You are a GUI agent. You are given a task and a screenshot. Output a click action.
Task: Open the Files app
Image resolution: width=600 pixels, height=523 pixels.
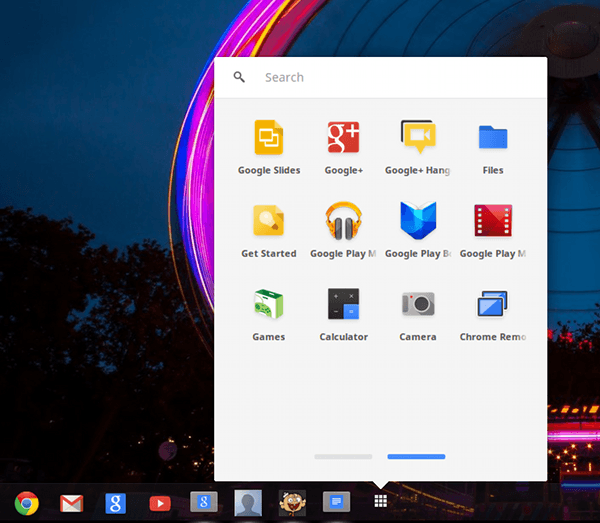pos(493,137)
